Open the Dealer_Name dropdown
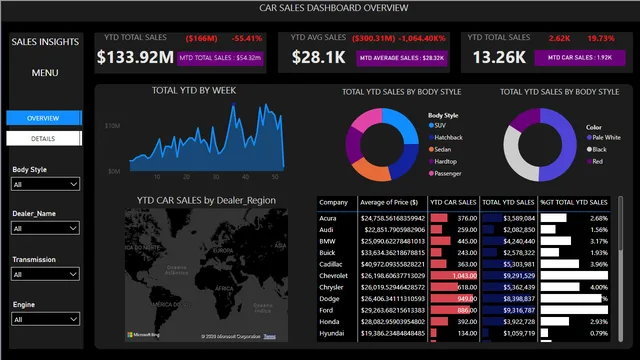Image resolution: width=640 pixels, height=360 pixels. (45, 228)
